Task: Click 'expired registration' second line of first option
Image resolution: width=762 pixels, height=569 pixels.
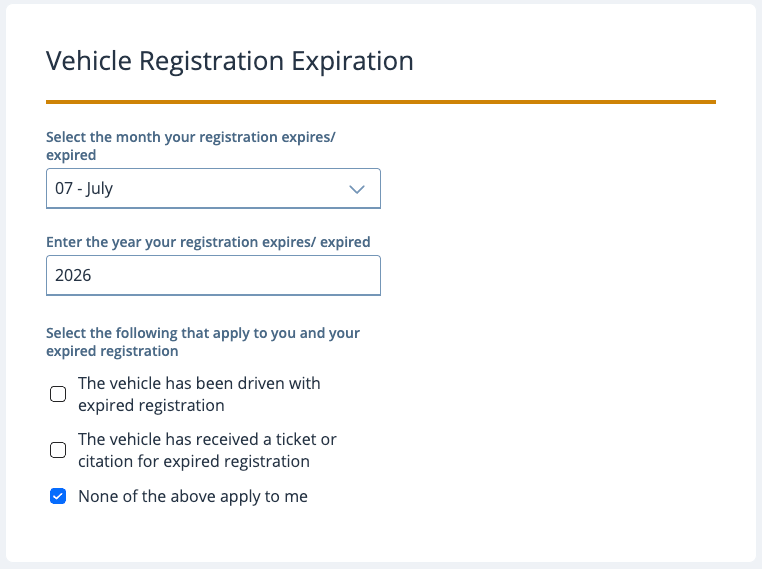Action: pos(151,405)
